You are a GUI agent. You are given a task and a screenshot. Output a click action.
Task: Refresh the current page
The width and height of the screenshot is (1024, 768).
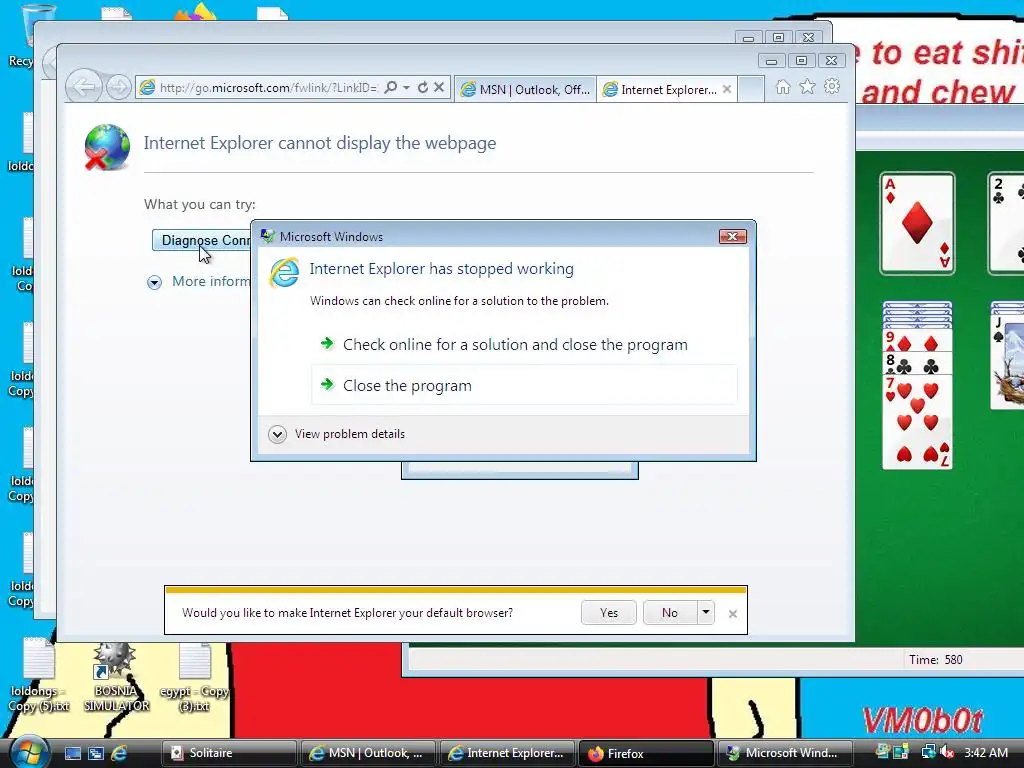pyautogui.click(x=423, y=87)
